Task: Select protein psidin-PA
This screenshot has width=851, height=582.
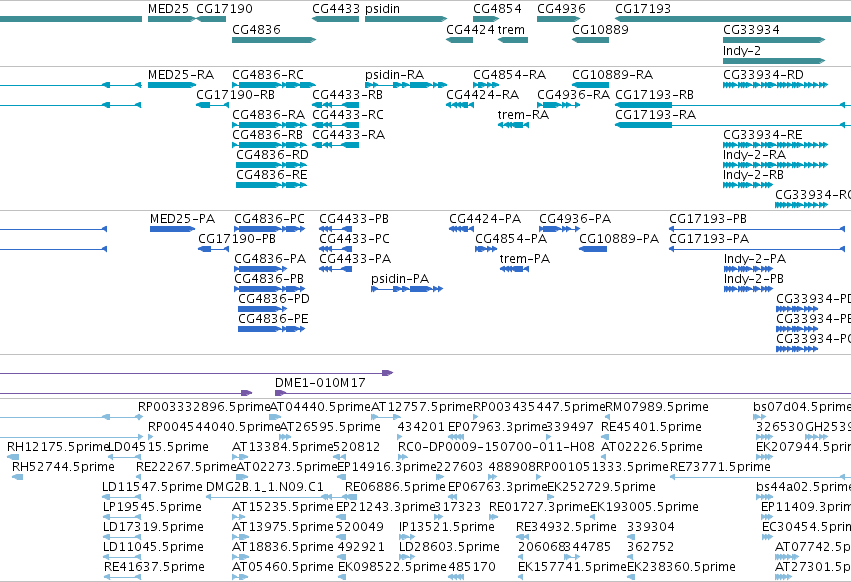Action: click(407, 289)
